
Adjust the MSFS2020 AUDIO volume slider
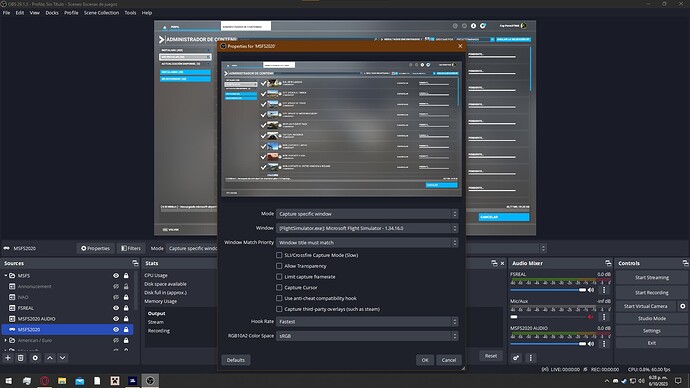[x=548, y=344]
